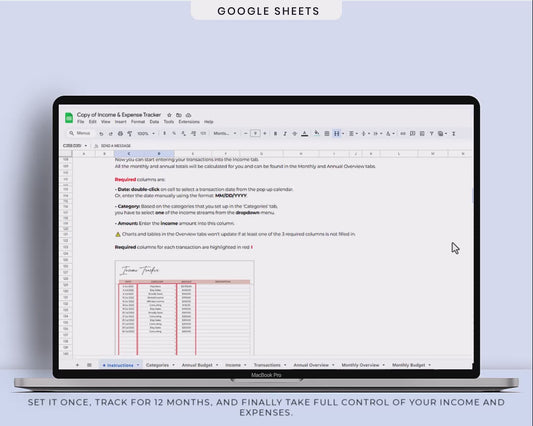Open the Help menu
Viewport: 533px width, 426px height.
pos(209,122)
